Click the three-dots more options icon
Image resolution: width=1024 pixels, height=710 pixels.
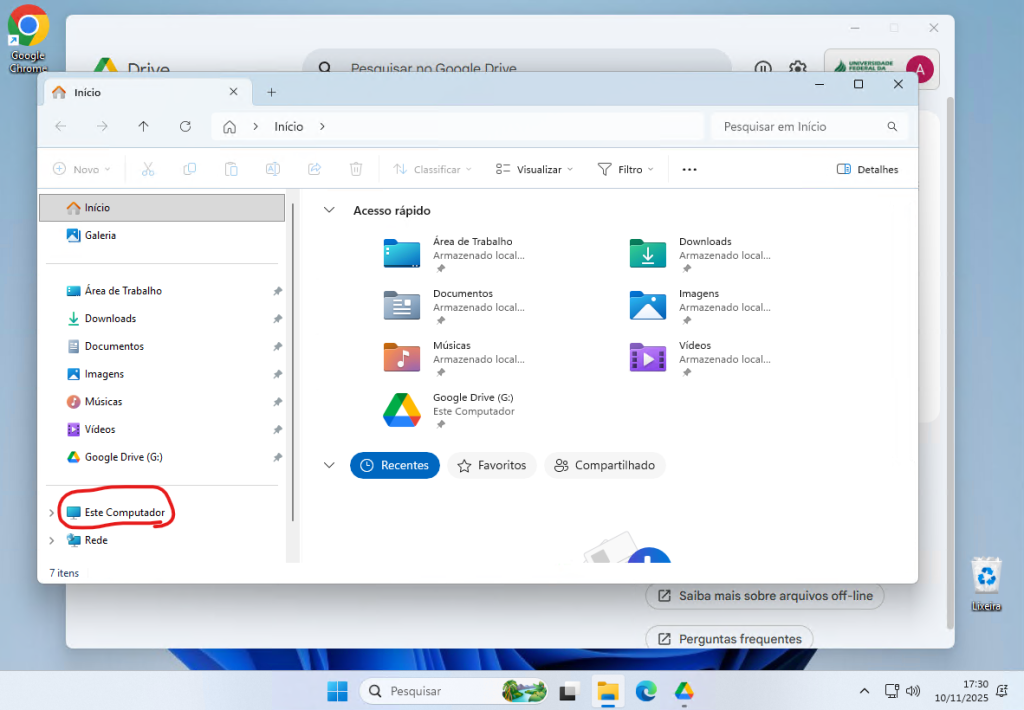(x=689, y=170)
